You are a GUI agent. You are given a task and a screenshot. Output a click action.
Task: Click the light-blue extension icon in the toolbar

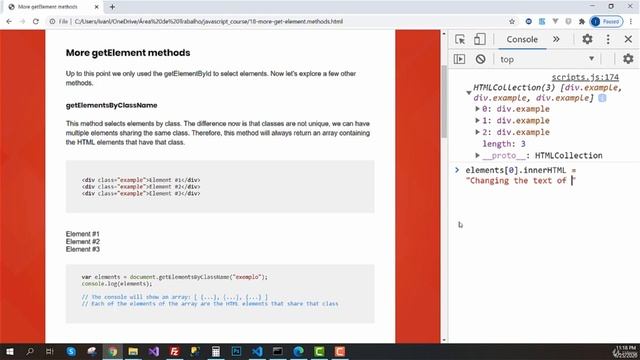[x=542, y=21]
